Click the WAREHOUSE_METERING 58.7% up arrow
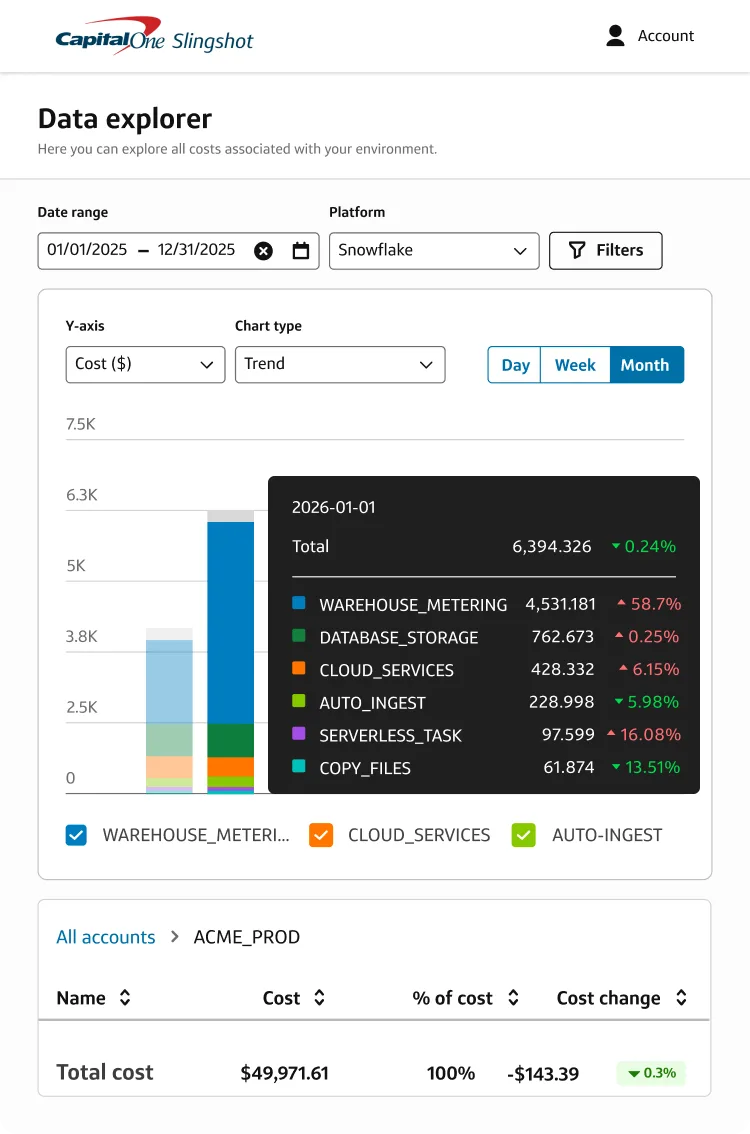This screenshot has height=1134, width=750. [x=621, y=602]
